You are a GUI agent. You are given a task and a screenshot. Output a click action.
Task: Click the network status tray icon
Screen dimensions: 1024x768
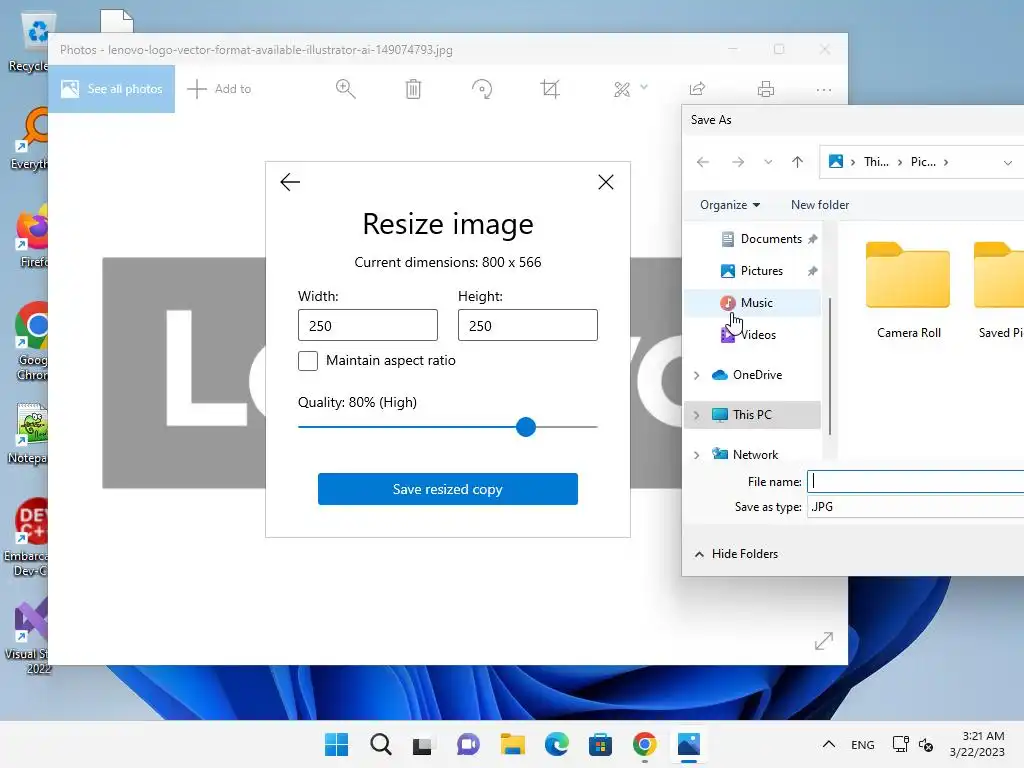pos(901,744)
